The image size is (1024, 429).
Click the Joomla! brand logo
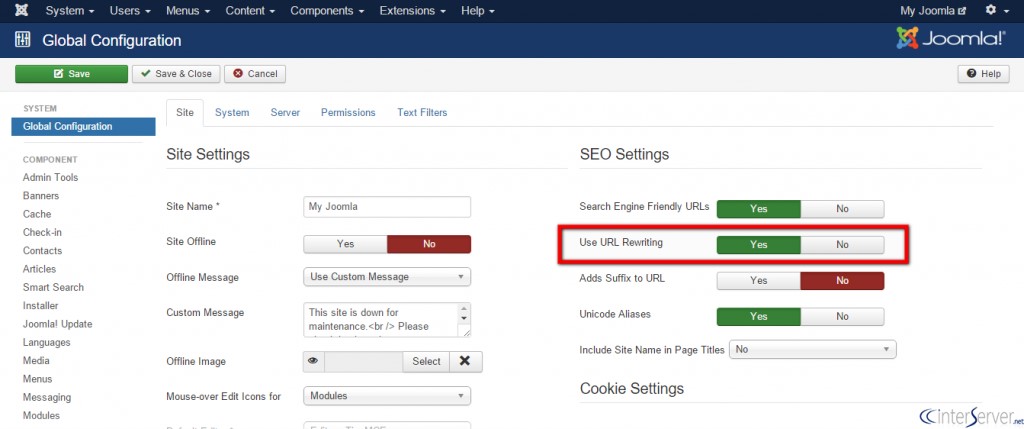pos(951,39)
